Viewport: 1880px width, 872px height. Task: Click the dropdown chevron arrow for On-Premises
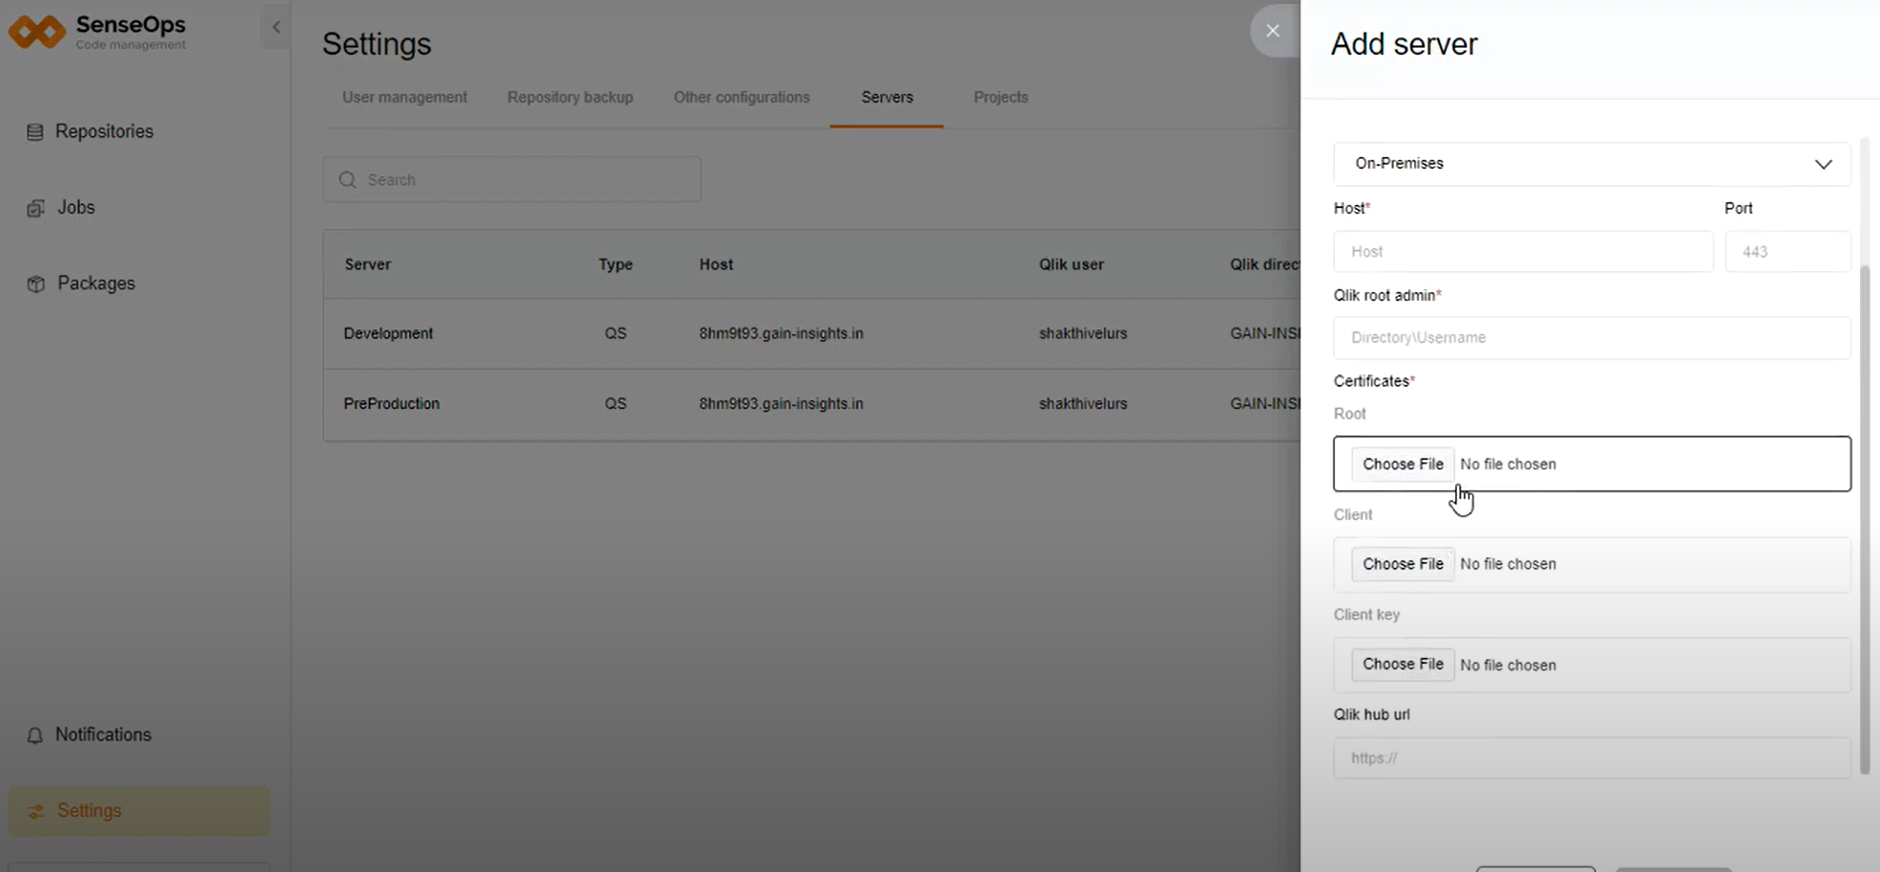pyautogui.click(x=1823, y=164)
